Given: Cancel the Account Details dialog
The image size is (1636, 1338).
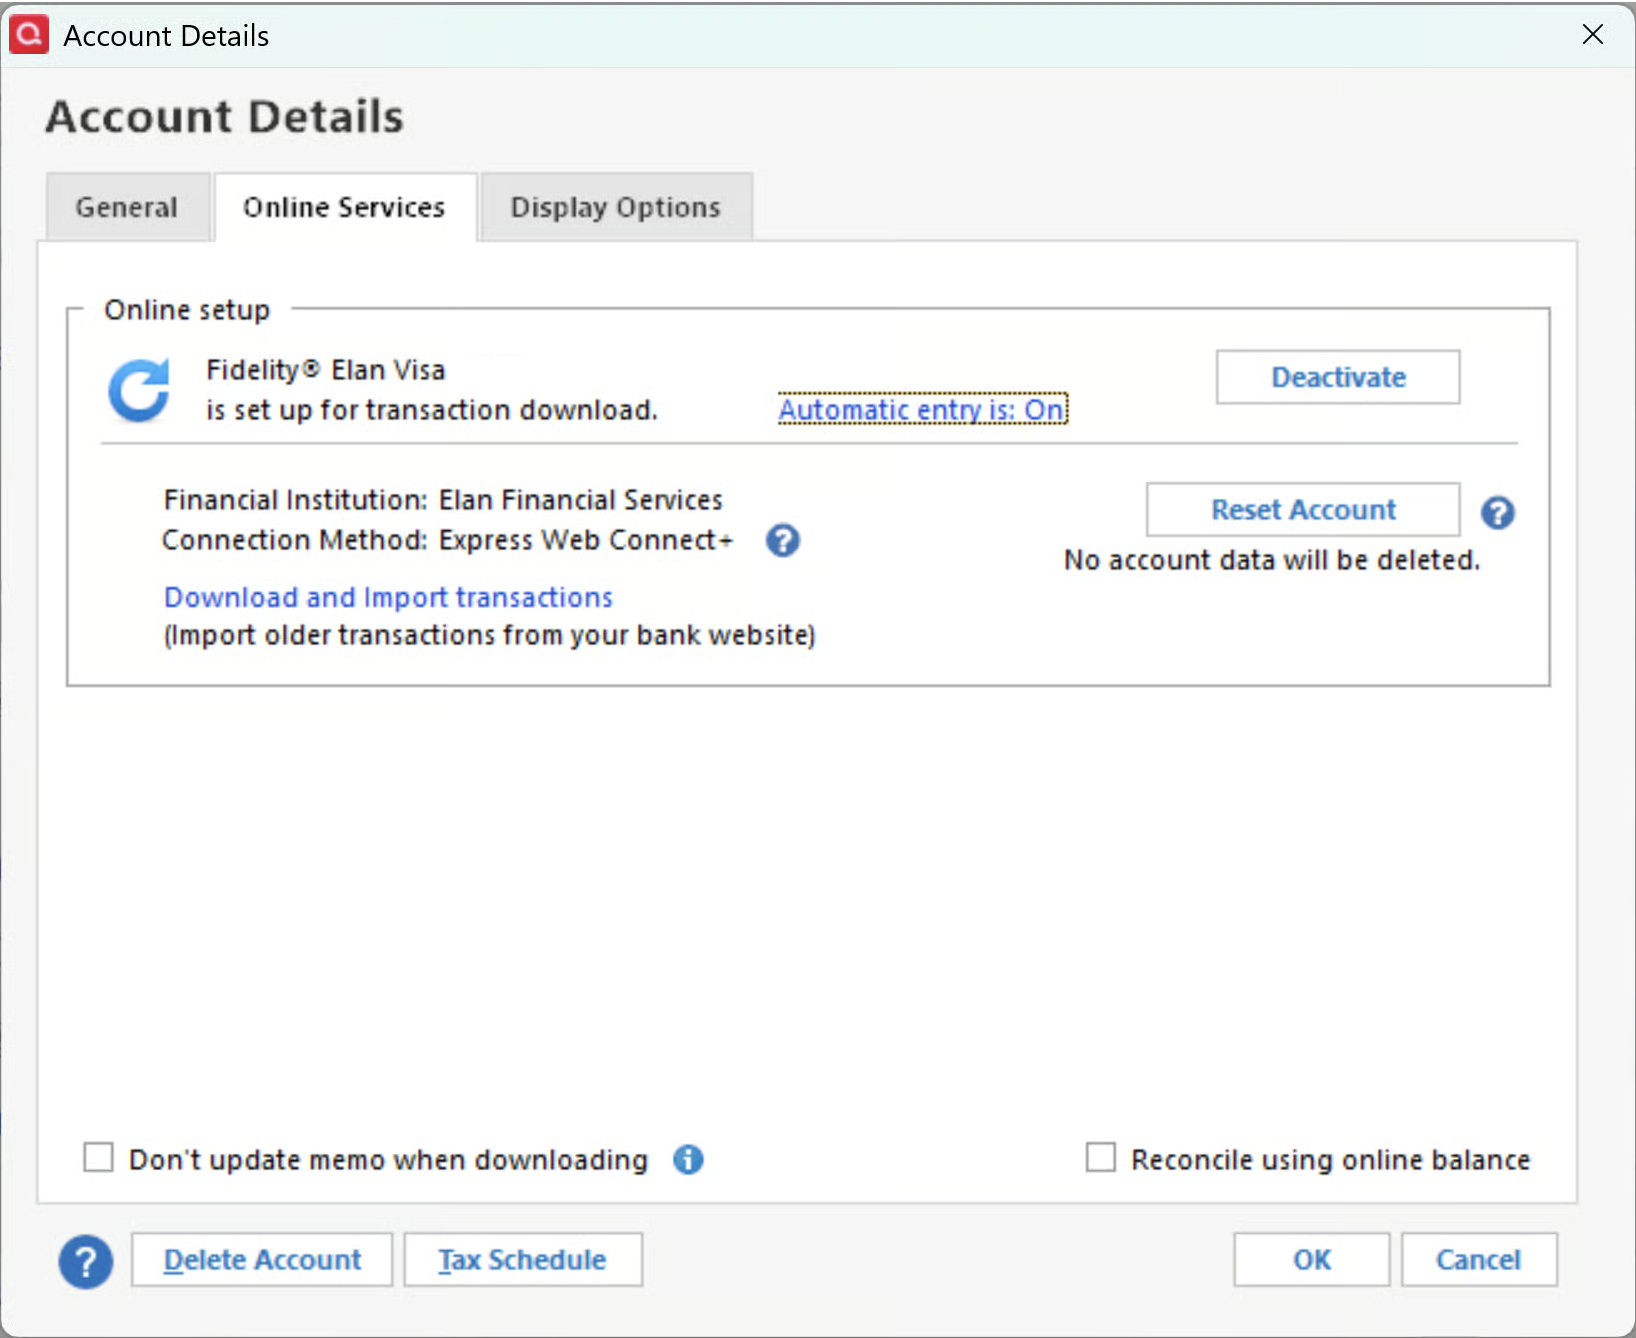Looking at the screenshot, I should 1479,1260.
